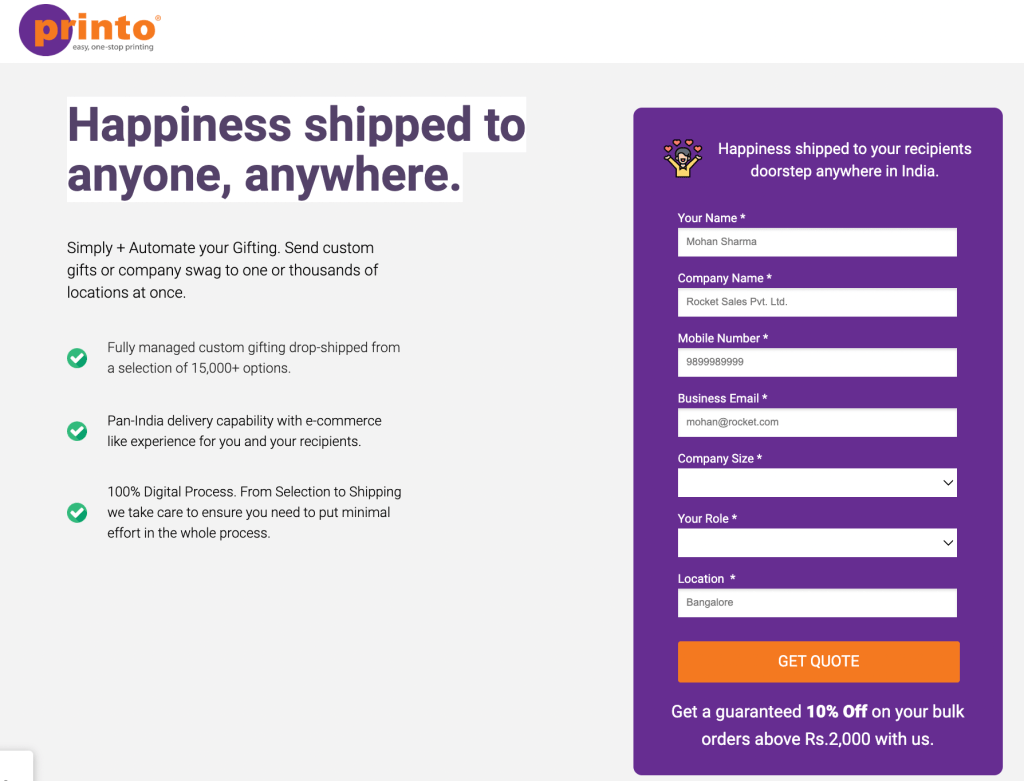Image resolution: width=1024 pixels, height=781 pixels.
Task: Click the Company Size dropdown chevron arrow
Action: [948, 483]
